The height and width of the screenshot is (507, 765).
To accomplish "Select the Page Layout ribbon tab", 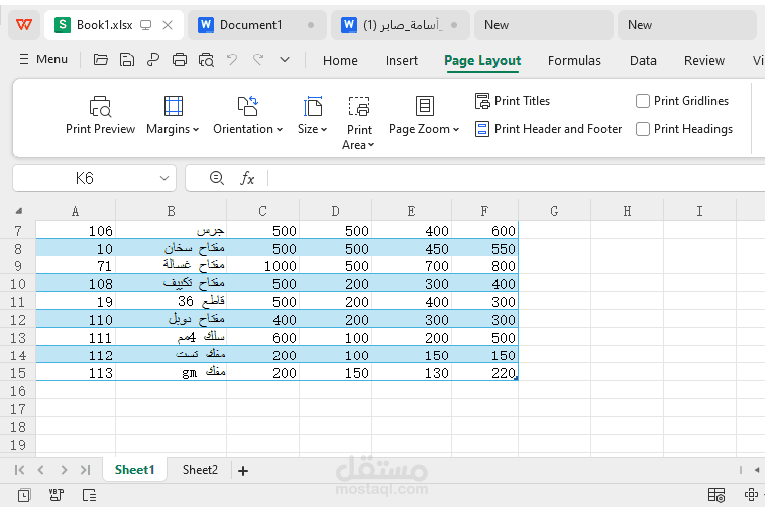I will pyautogui.click(x=483, y=61).
